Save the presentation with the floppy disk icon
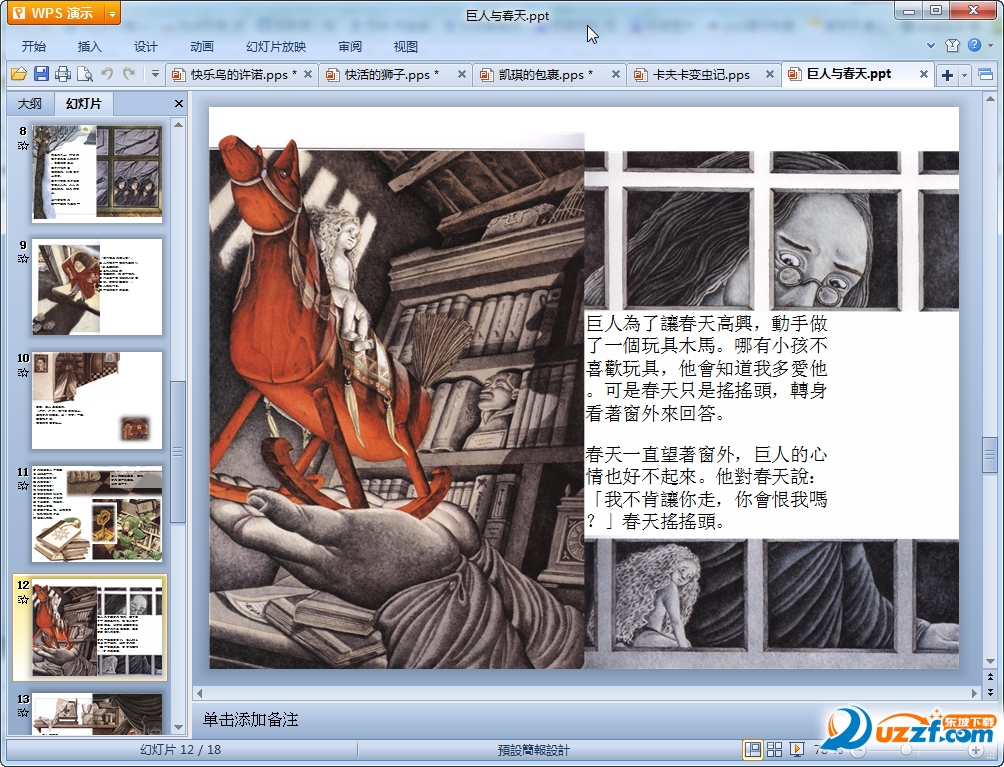 41,74
